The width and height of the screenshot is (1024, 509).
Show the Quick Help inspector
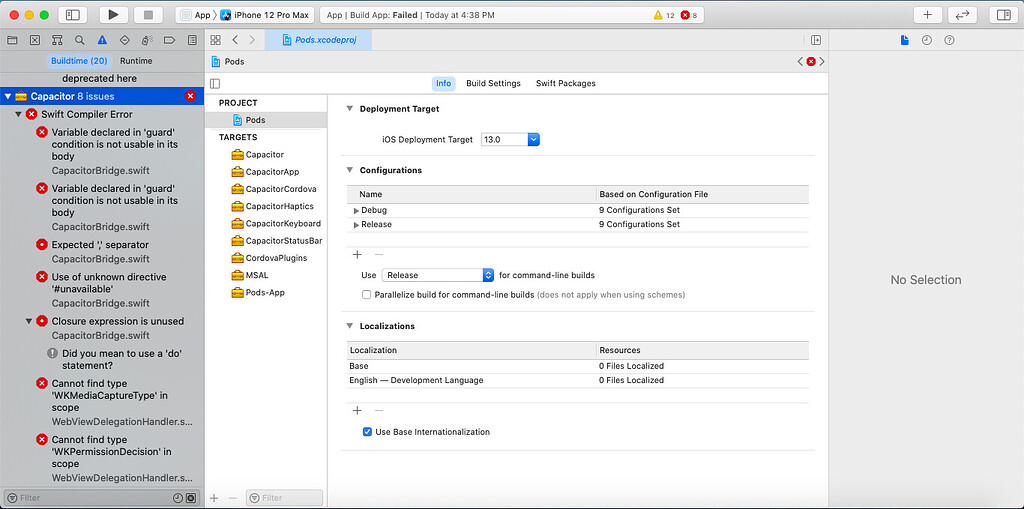[950, 40]
